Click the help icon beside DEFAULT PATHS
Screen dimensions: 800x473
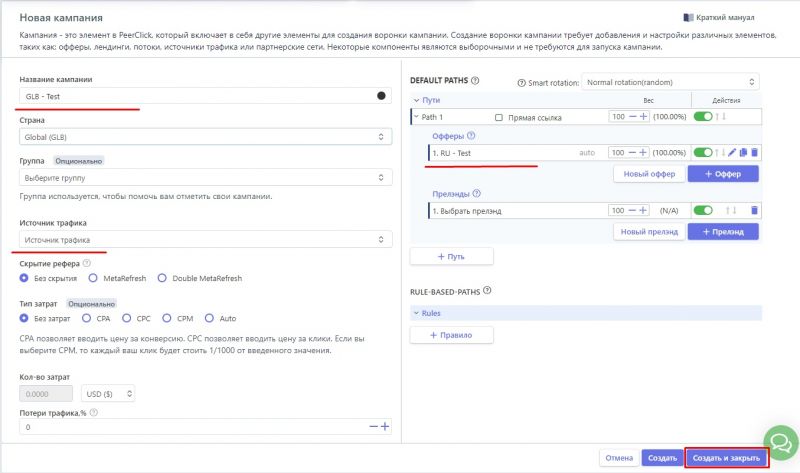coord(475,81)
